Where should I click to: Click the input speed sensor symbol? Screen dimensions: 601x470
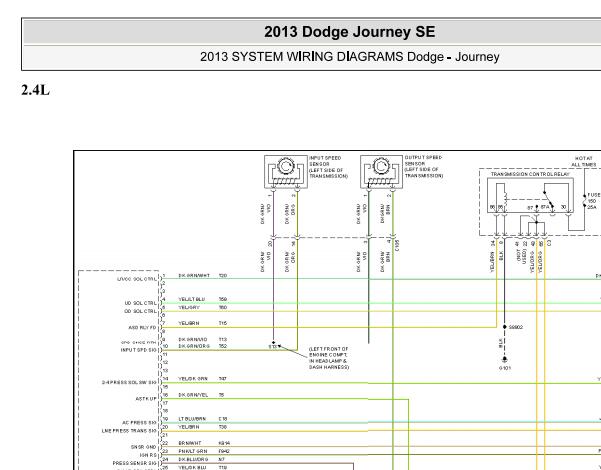(286, 171)
